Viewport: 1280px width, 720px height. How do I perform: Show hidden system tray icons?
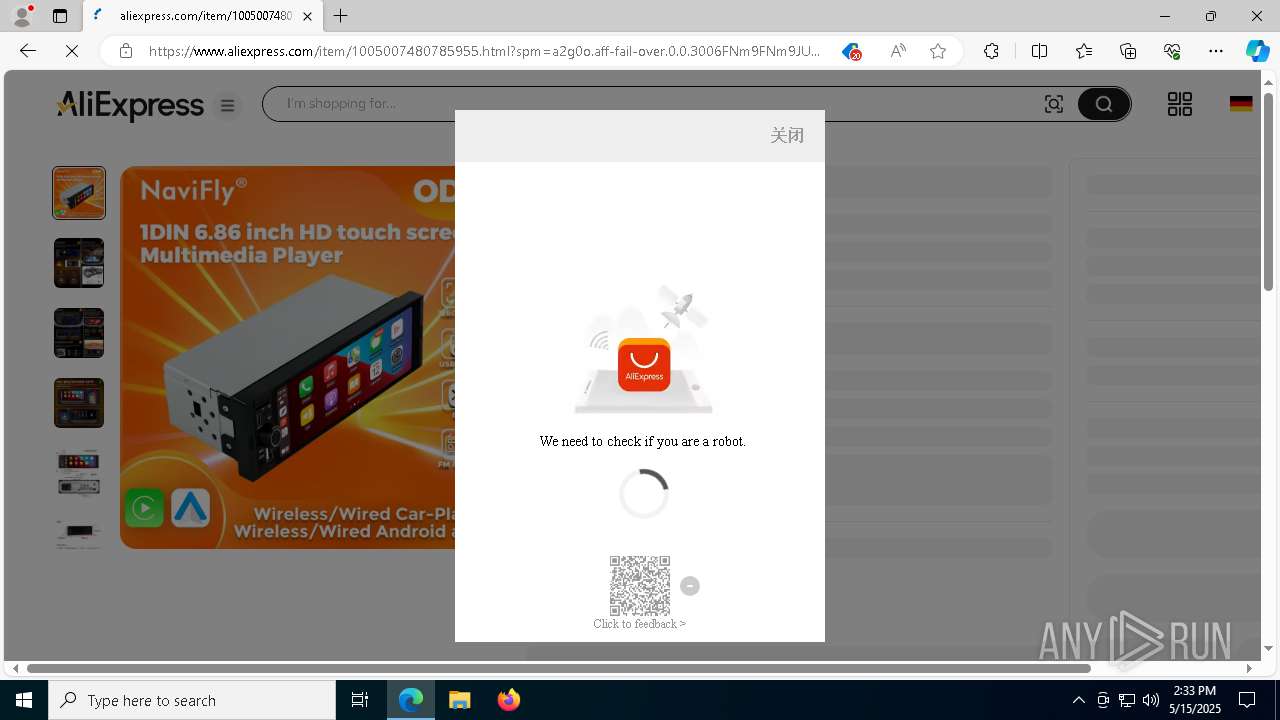1078,700
